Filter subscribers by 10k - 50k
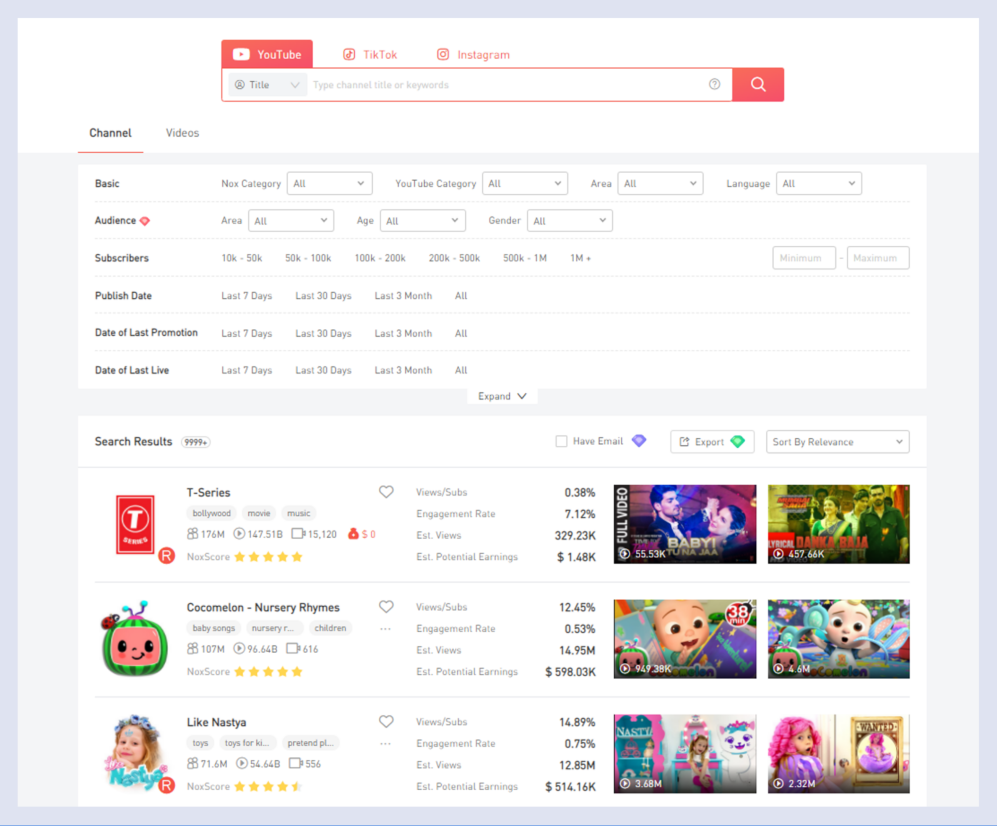The height and width of the screenshot is (826, 997). coord(242,258)
